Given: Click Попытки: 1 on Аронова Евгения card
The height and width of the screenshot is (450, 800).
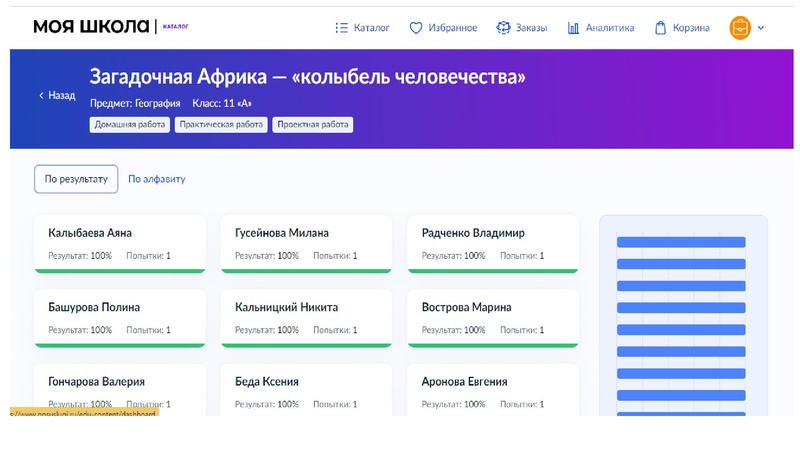Looking at the screenshot, I should 522,404.
